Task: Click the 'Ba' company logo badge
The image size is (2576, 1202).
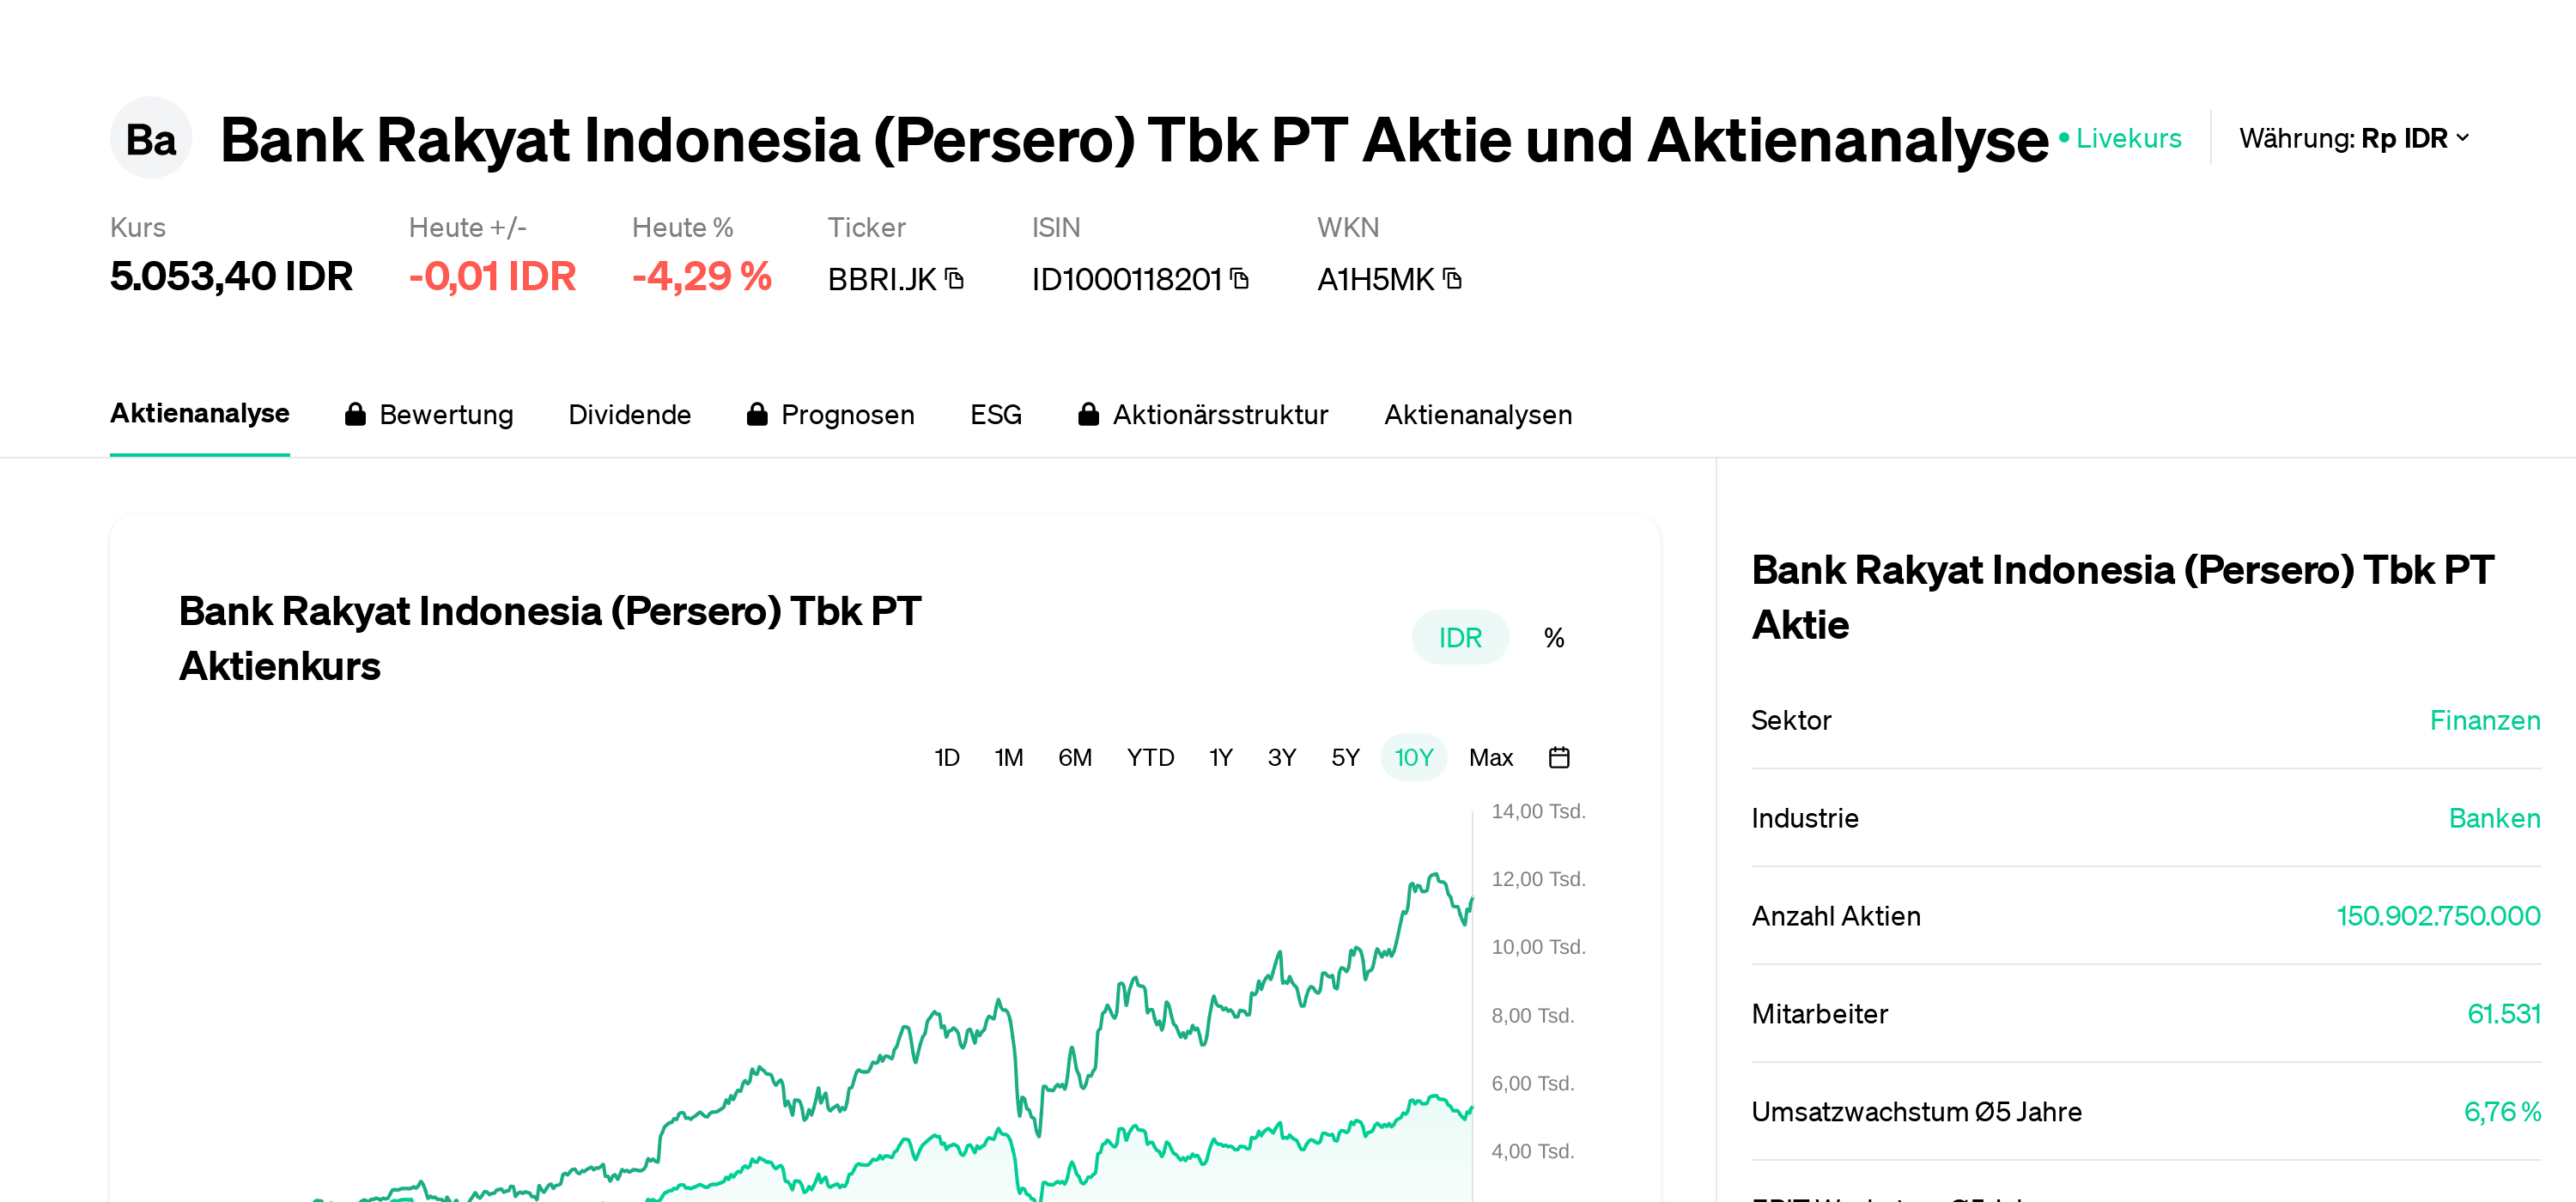Action: [x=149, y=137]
